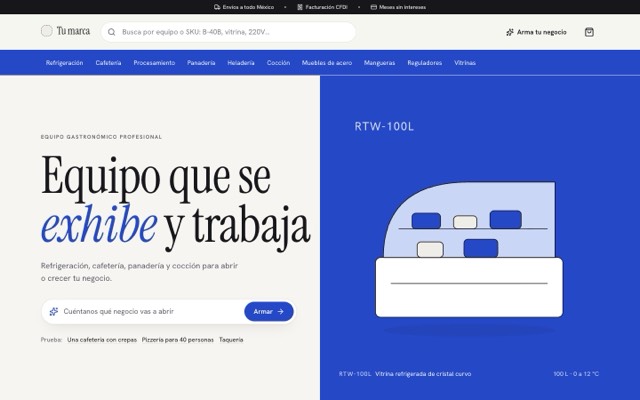Click the shopping cart icon

pos(589,32)
